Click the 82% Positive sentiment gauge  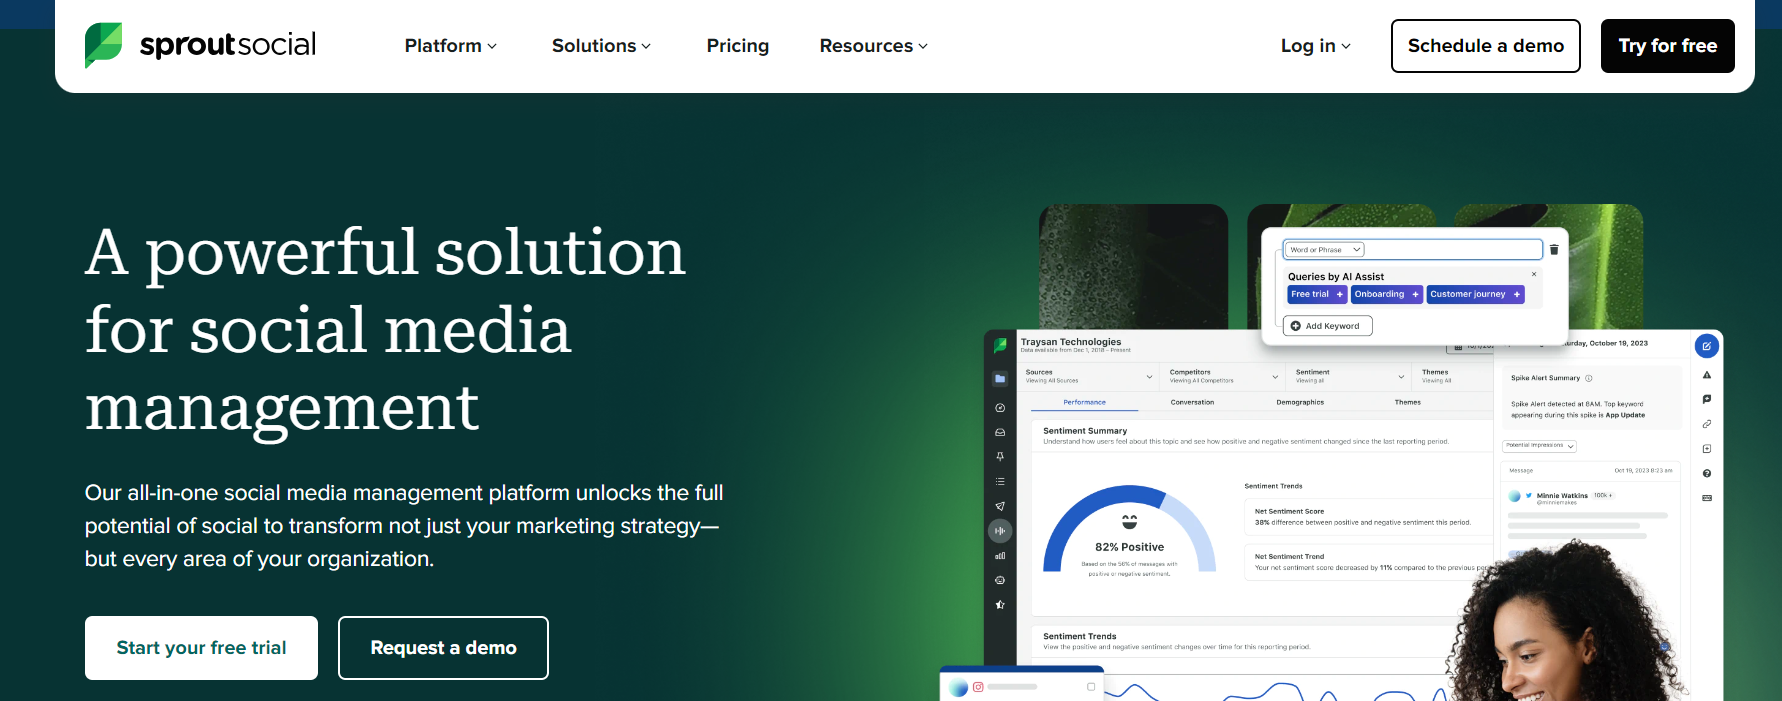tap(1129, 531)
